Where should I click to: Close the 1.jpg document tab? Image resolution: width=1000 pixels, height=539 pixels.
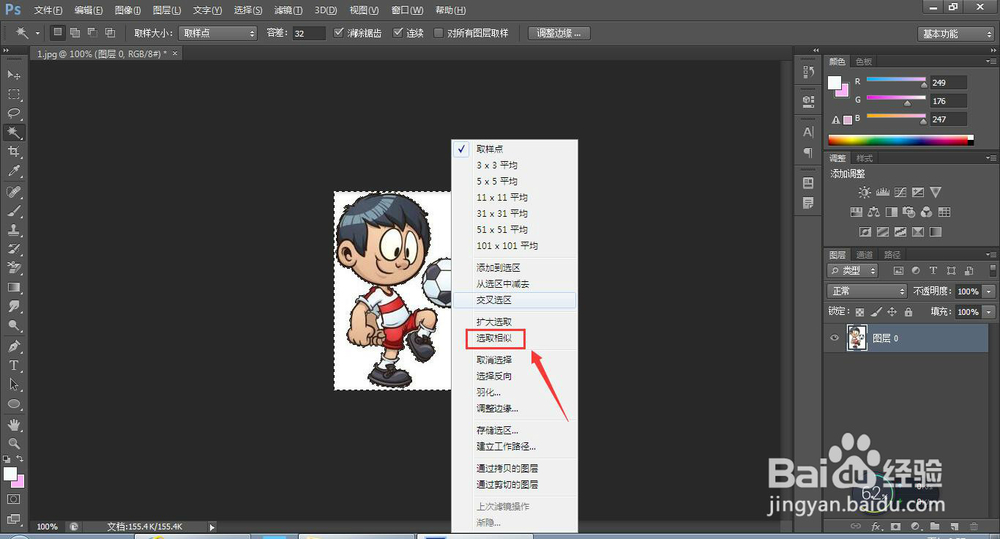tap(175, 54)
